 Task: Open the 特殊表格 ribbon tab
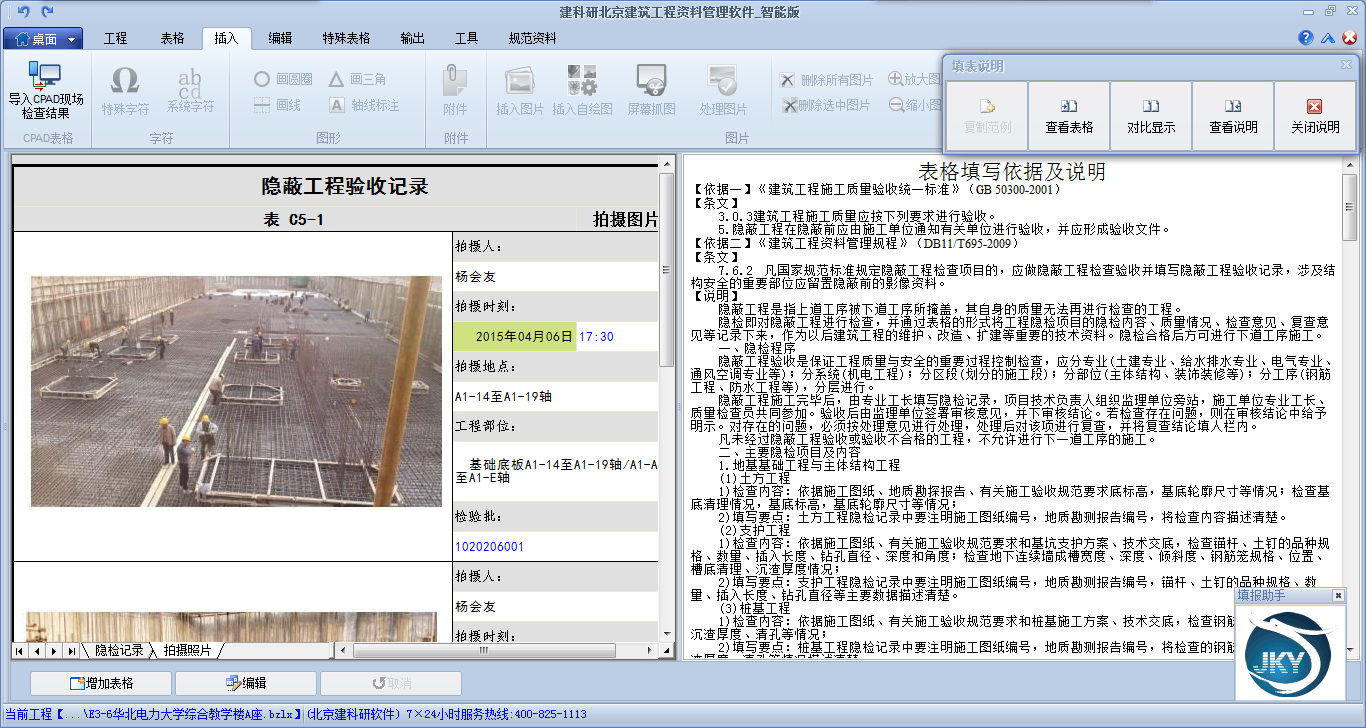(x=346, y=38)
